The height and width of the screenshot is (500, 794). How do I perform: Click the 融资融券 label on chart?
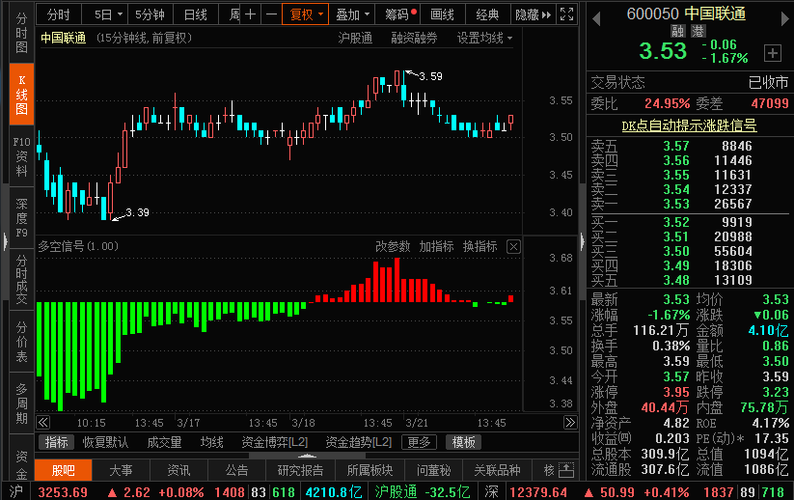(x=414, y=38)
